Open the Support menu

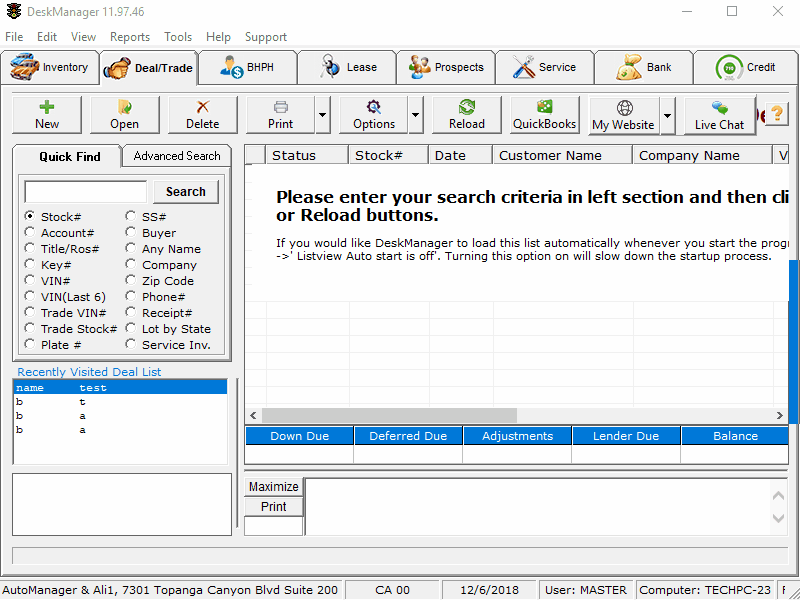[x=266, y=37]
